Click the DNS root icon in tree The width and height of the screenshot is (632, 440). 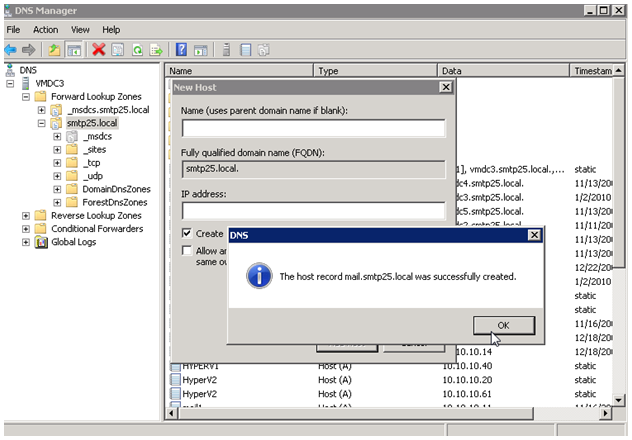(10, 70)
